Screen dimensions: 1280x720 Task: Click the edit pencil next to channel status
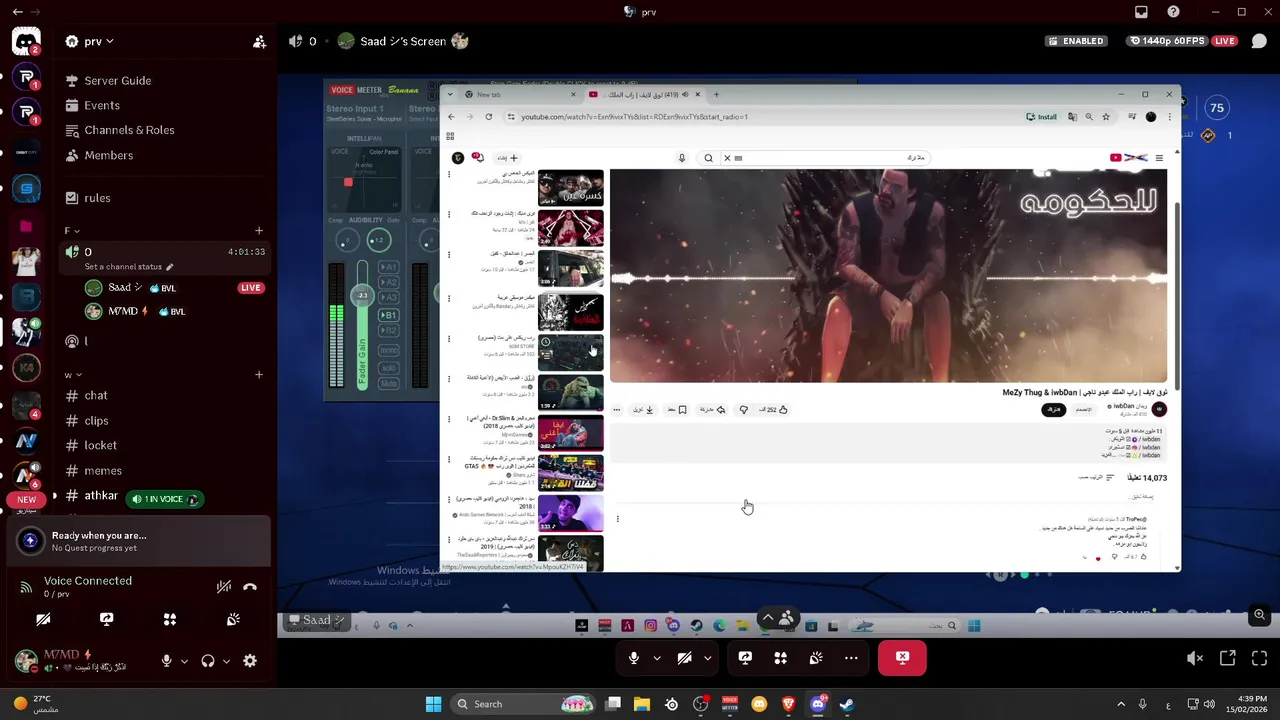coord(169,267)
